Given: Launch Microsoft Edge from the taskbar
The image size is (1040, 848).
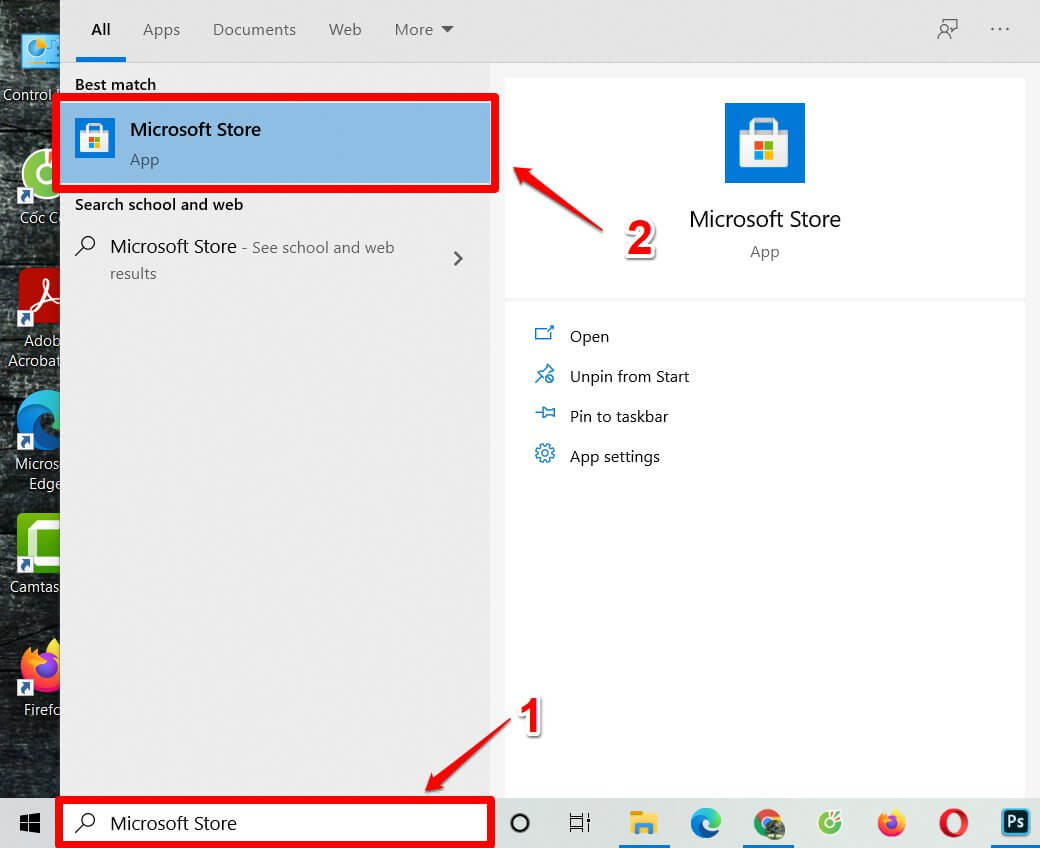Looking at the screenshot, I should click(706, 823).
